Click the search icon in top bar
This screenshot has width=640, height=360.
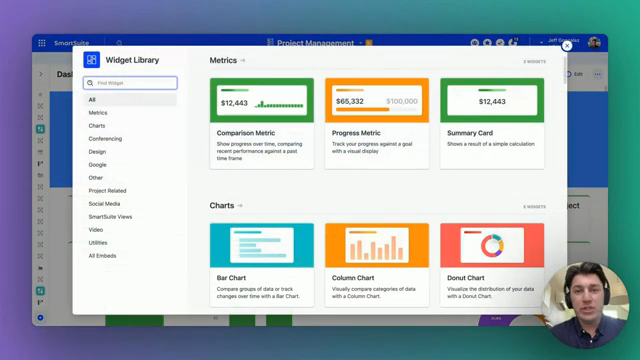coord(119,43)
